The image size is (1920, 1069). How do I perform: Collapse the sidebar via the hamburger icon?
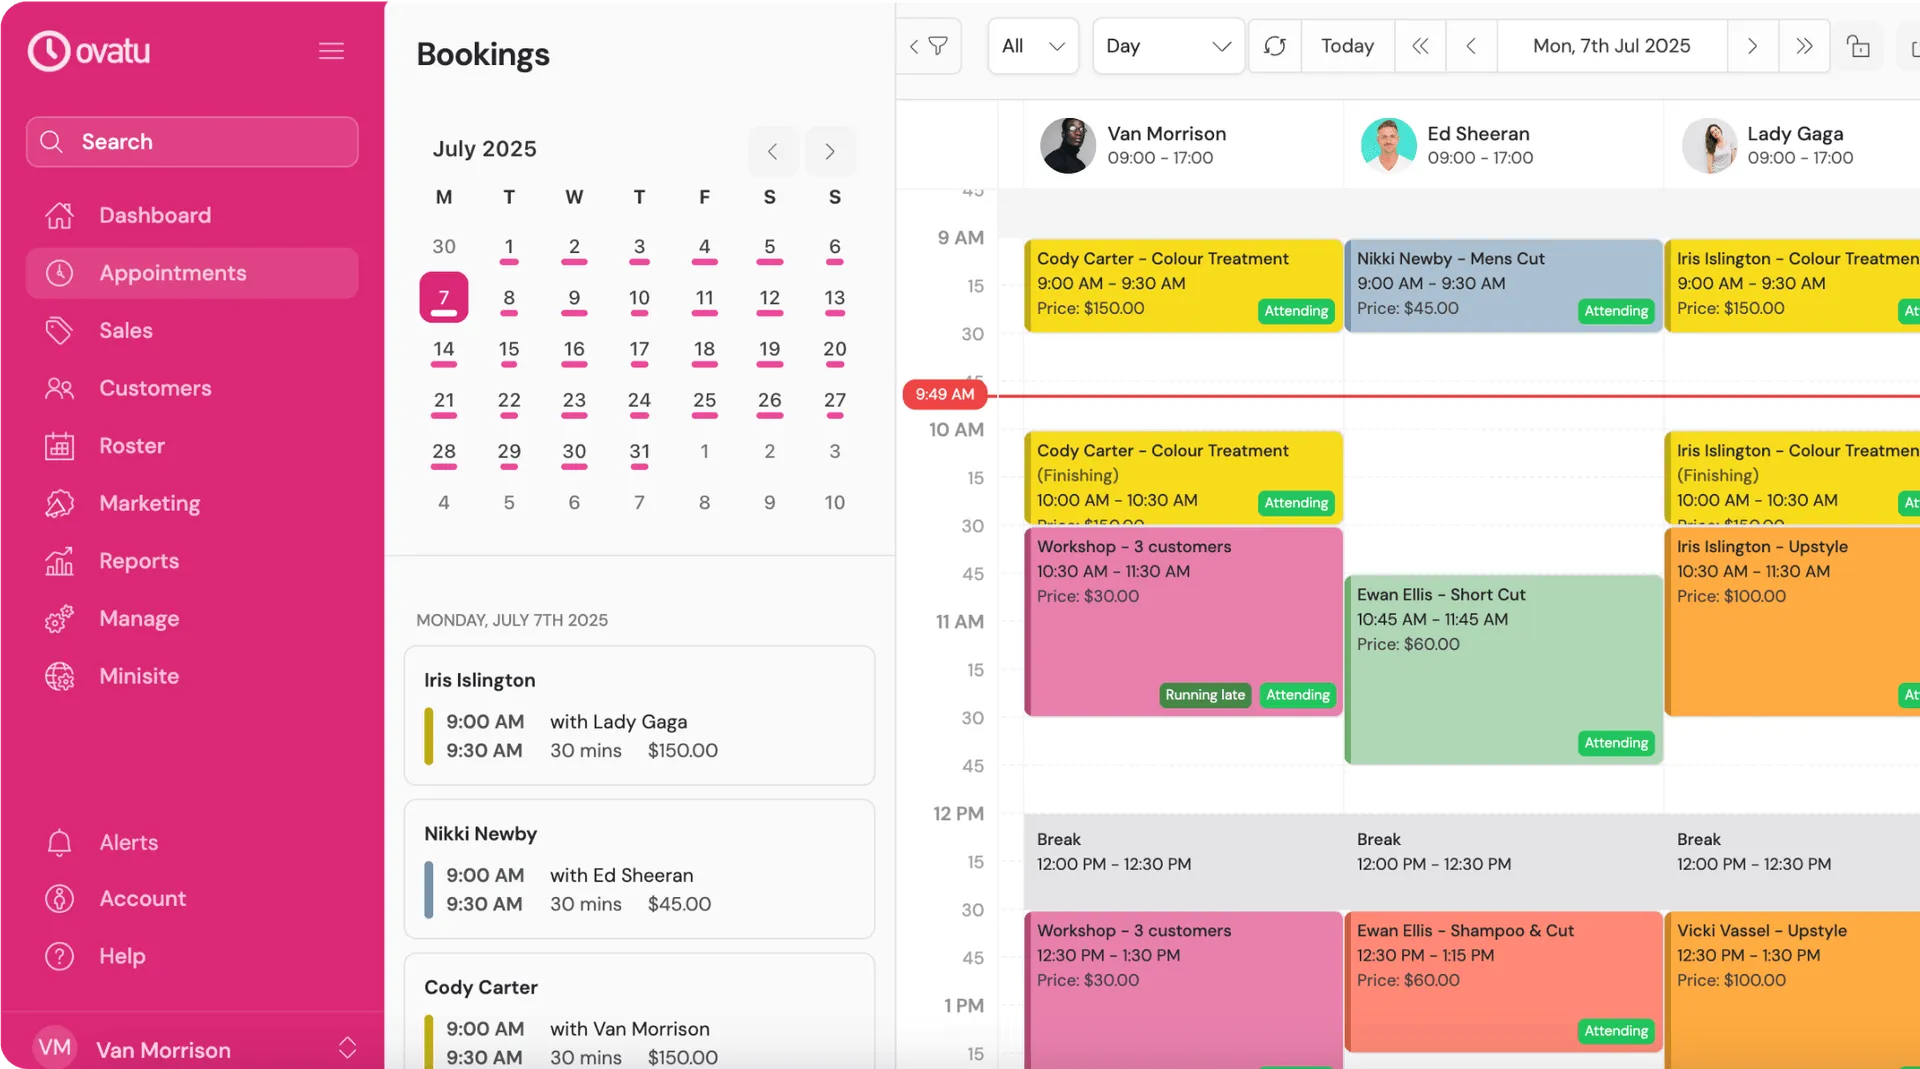tap(331, 50)
